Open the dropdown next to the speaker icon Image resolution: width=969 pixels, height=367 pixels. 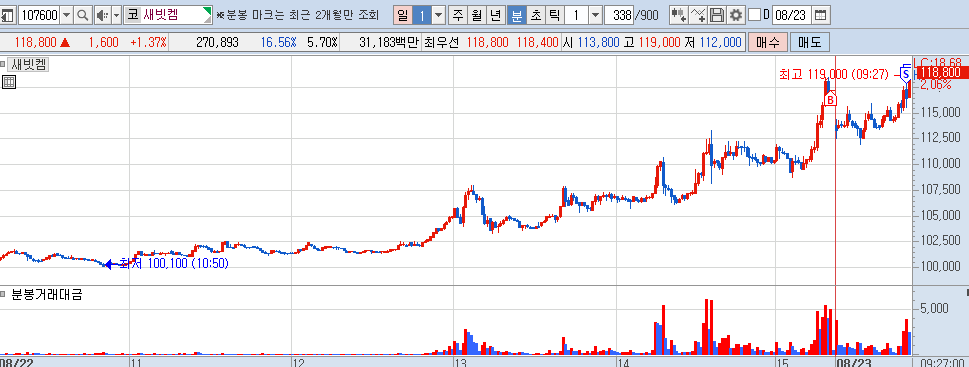[116, 15]
